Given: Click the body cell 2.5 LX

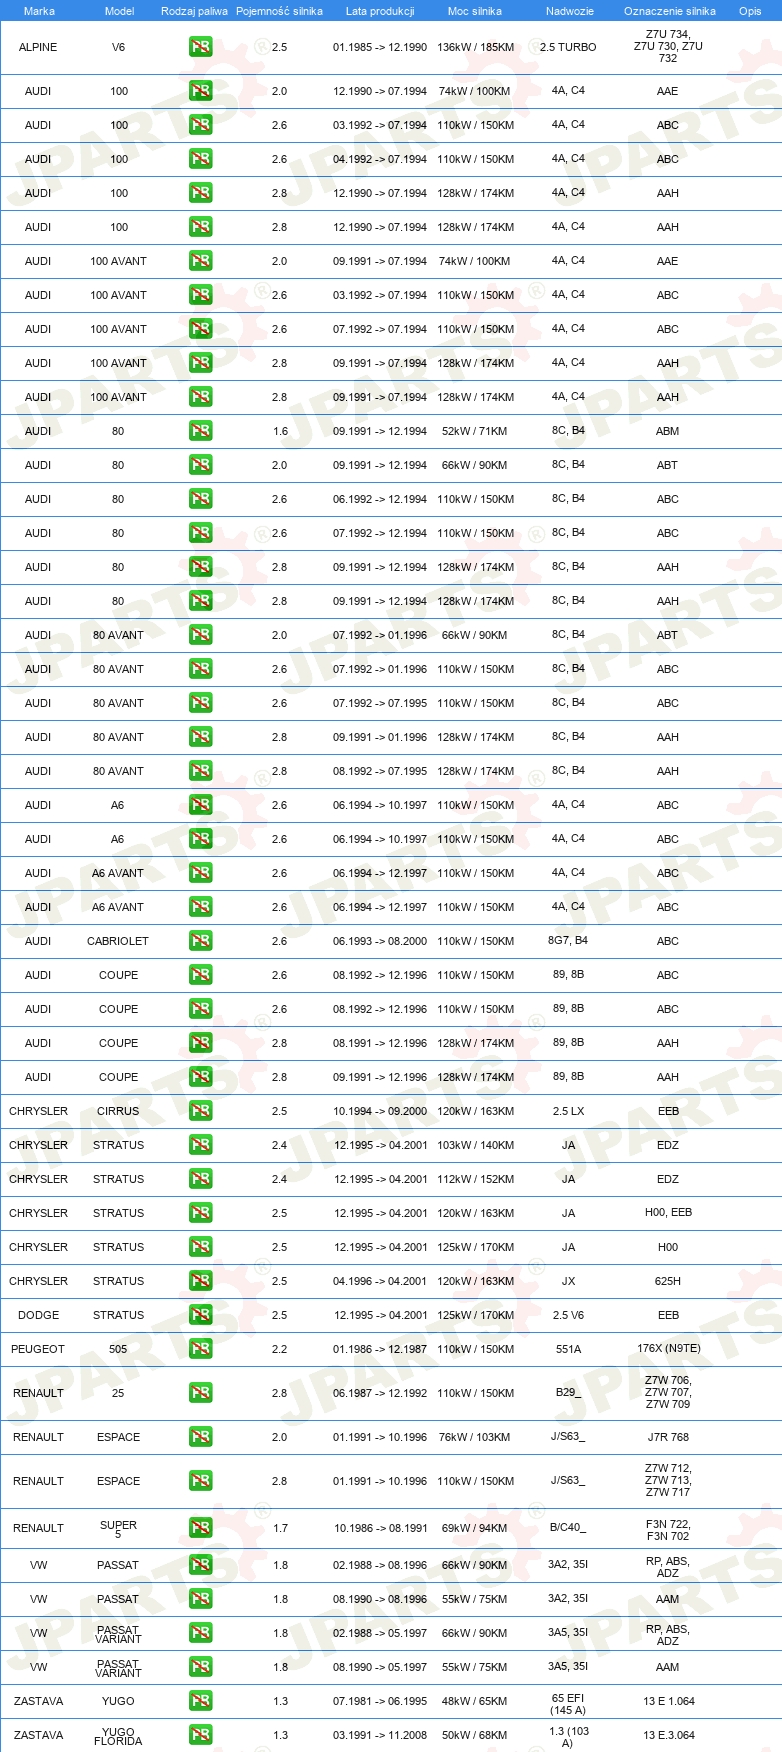Looking at the screenshot, I should (x=568, y=1111).
